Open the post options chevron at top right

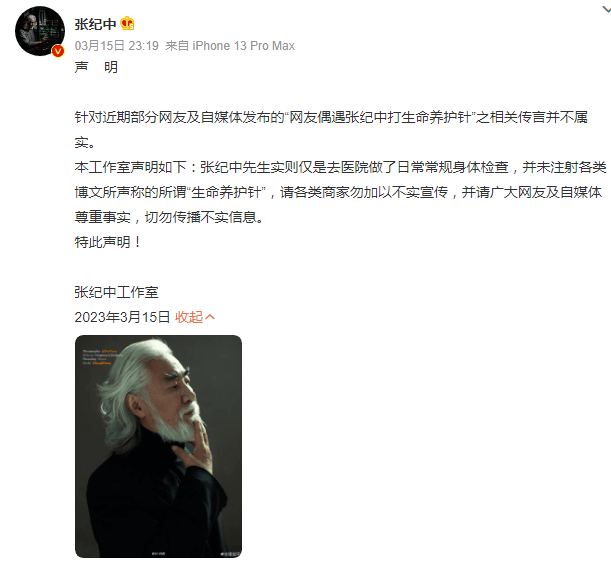606,9
